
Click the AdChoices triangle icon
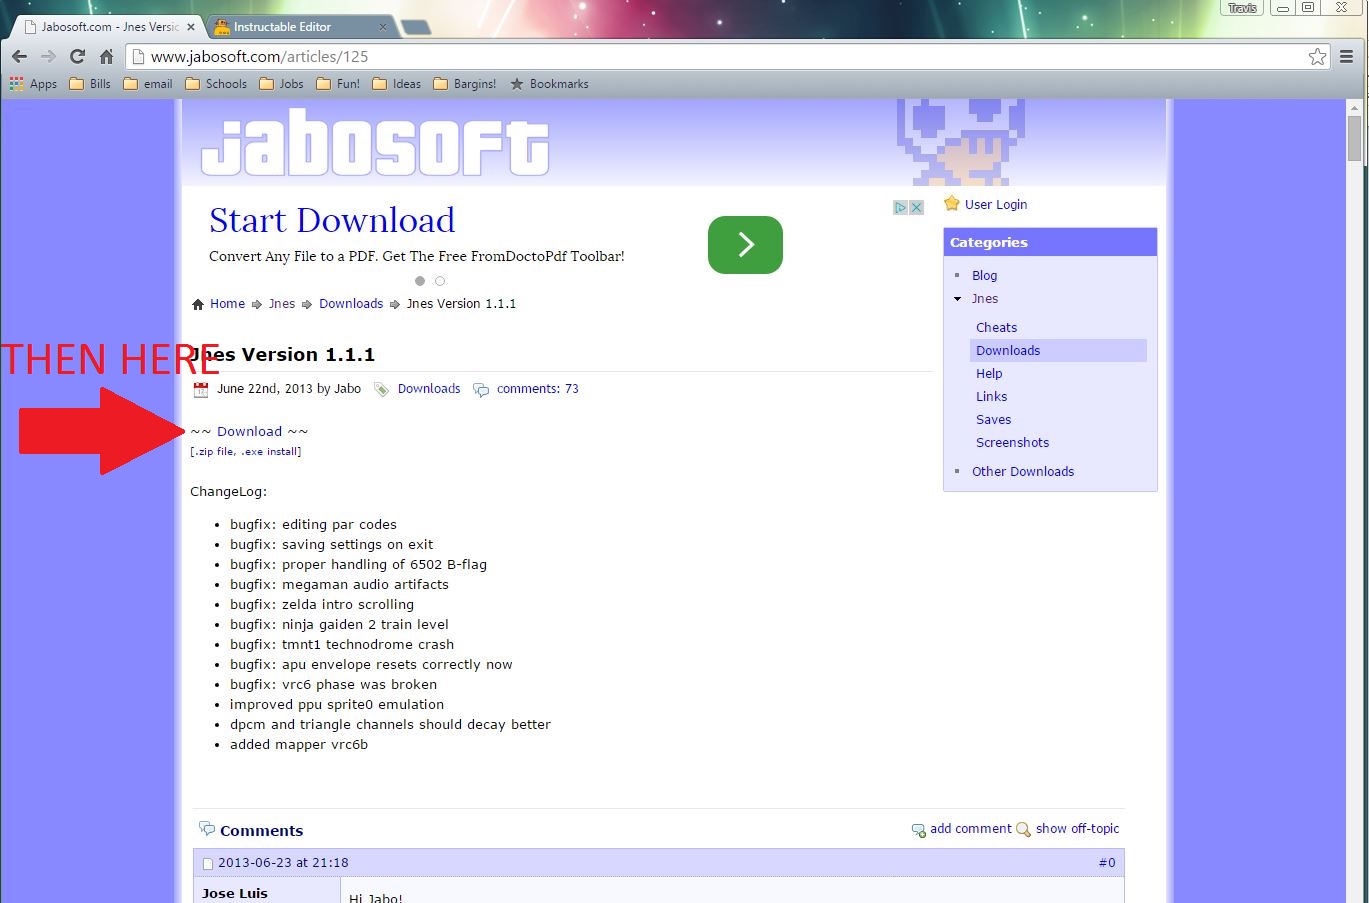point(901,207)
